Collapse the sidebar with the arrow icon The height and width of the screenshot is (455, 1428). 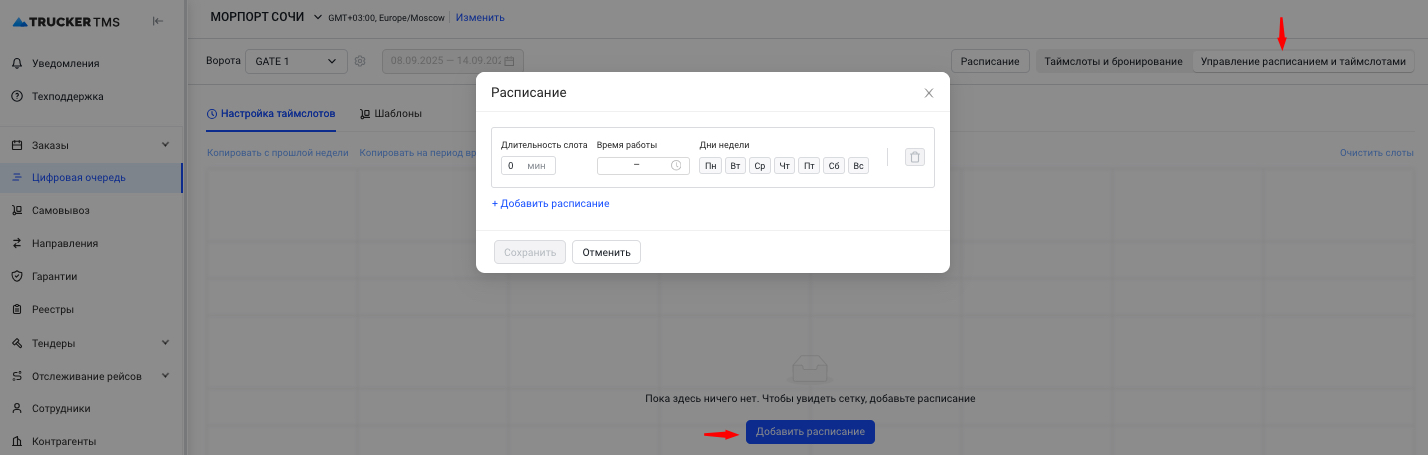158,21
